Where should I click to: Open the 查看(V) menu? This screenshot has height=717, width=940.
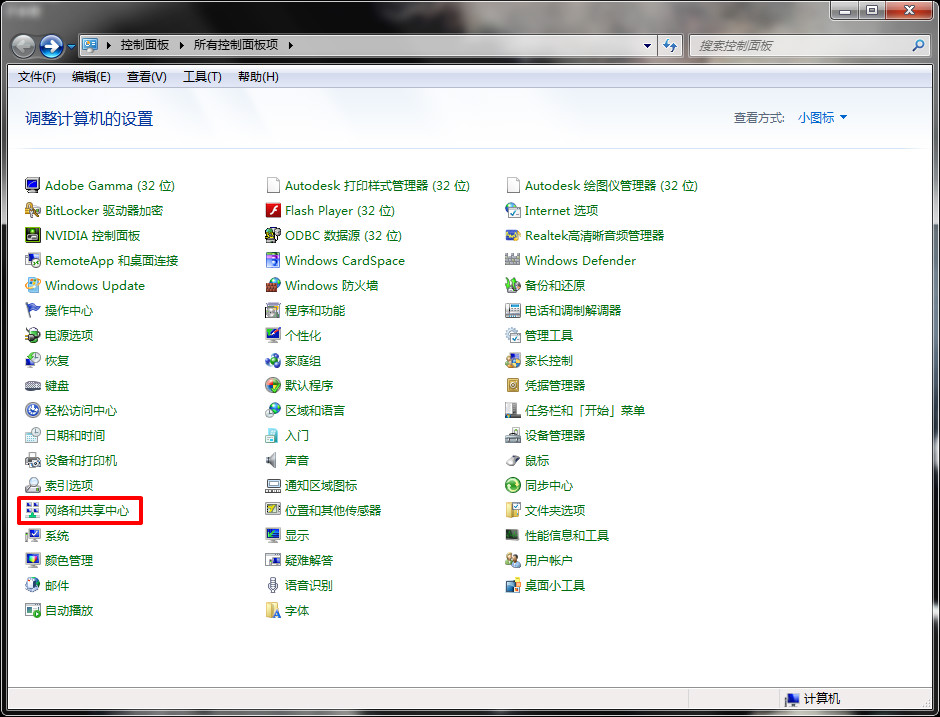[x=147, y=77]
